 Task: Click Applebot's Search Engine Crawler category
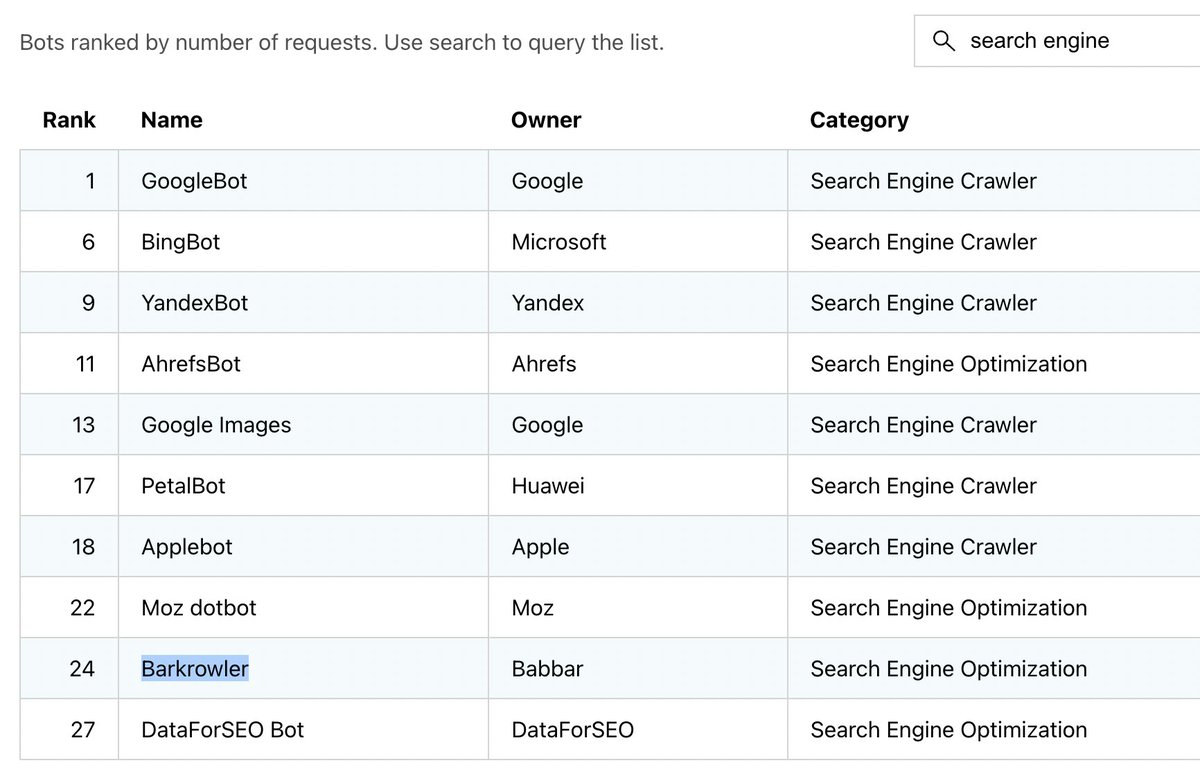click(924, 547)
